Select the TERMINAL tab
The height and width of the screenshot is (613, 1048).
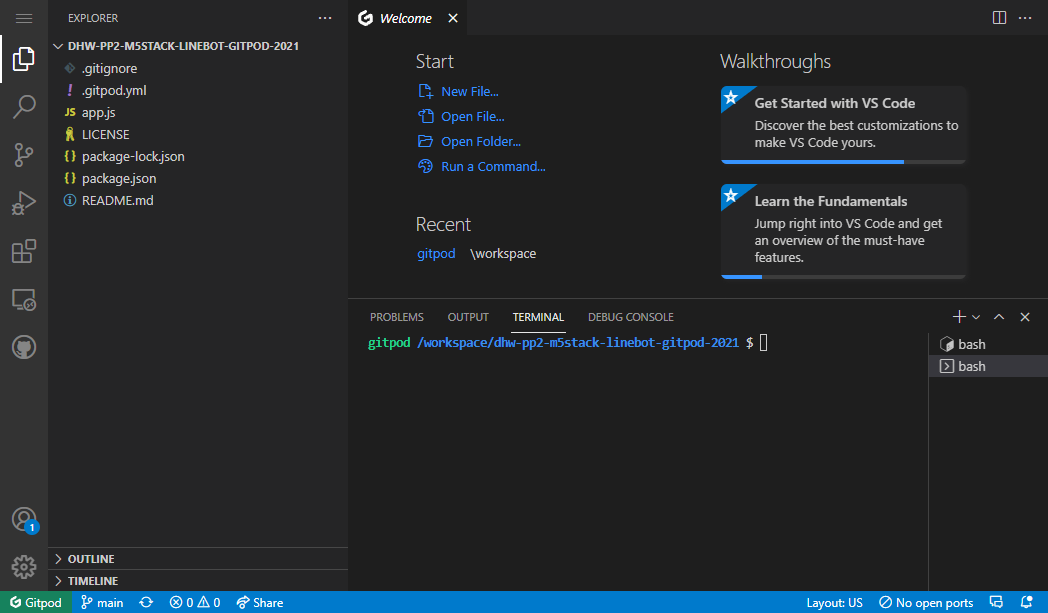[538, 317]
